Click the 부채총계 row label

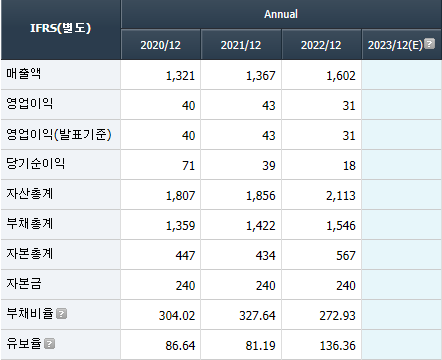coord(29,223)
